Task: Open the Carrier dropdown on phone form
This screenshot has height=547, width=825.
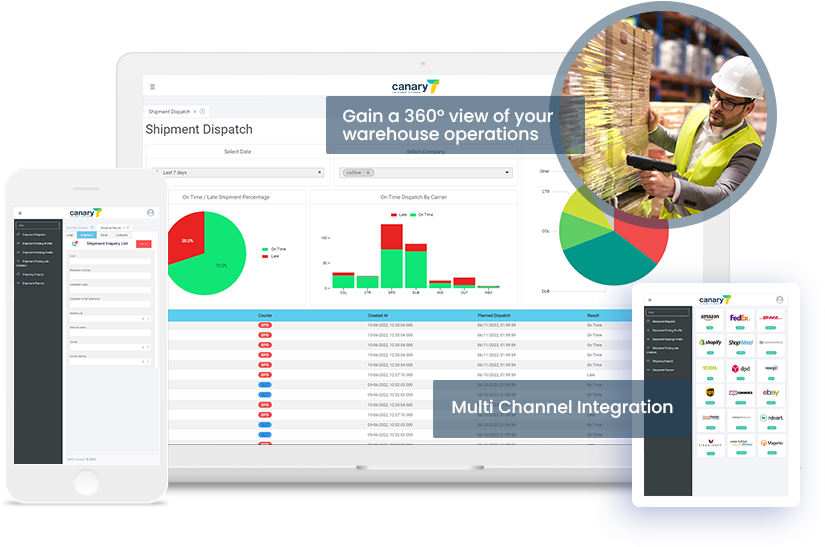Action: tap(110, 347)
